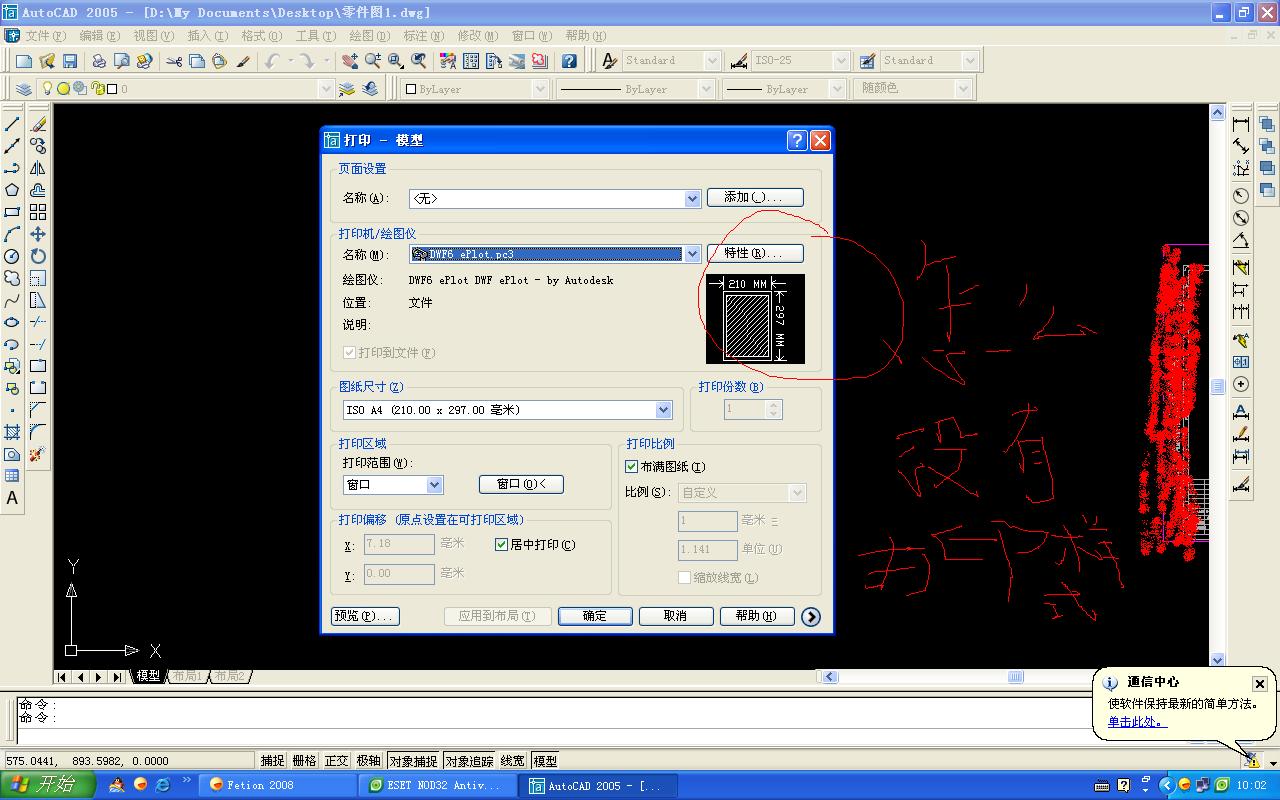Screen dimensions: 1280x800
Task: Click the 单击此处 link in balloon
Action: (1136, 722)
